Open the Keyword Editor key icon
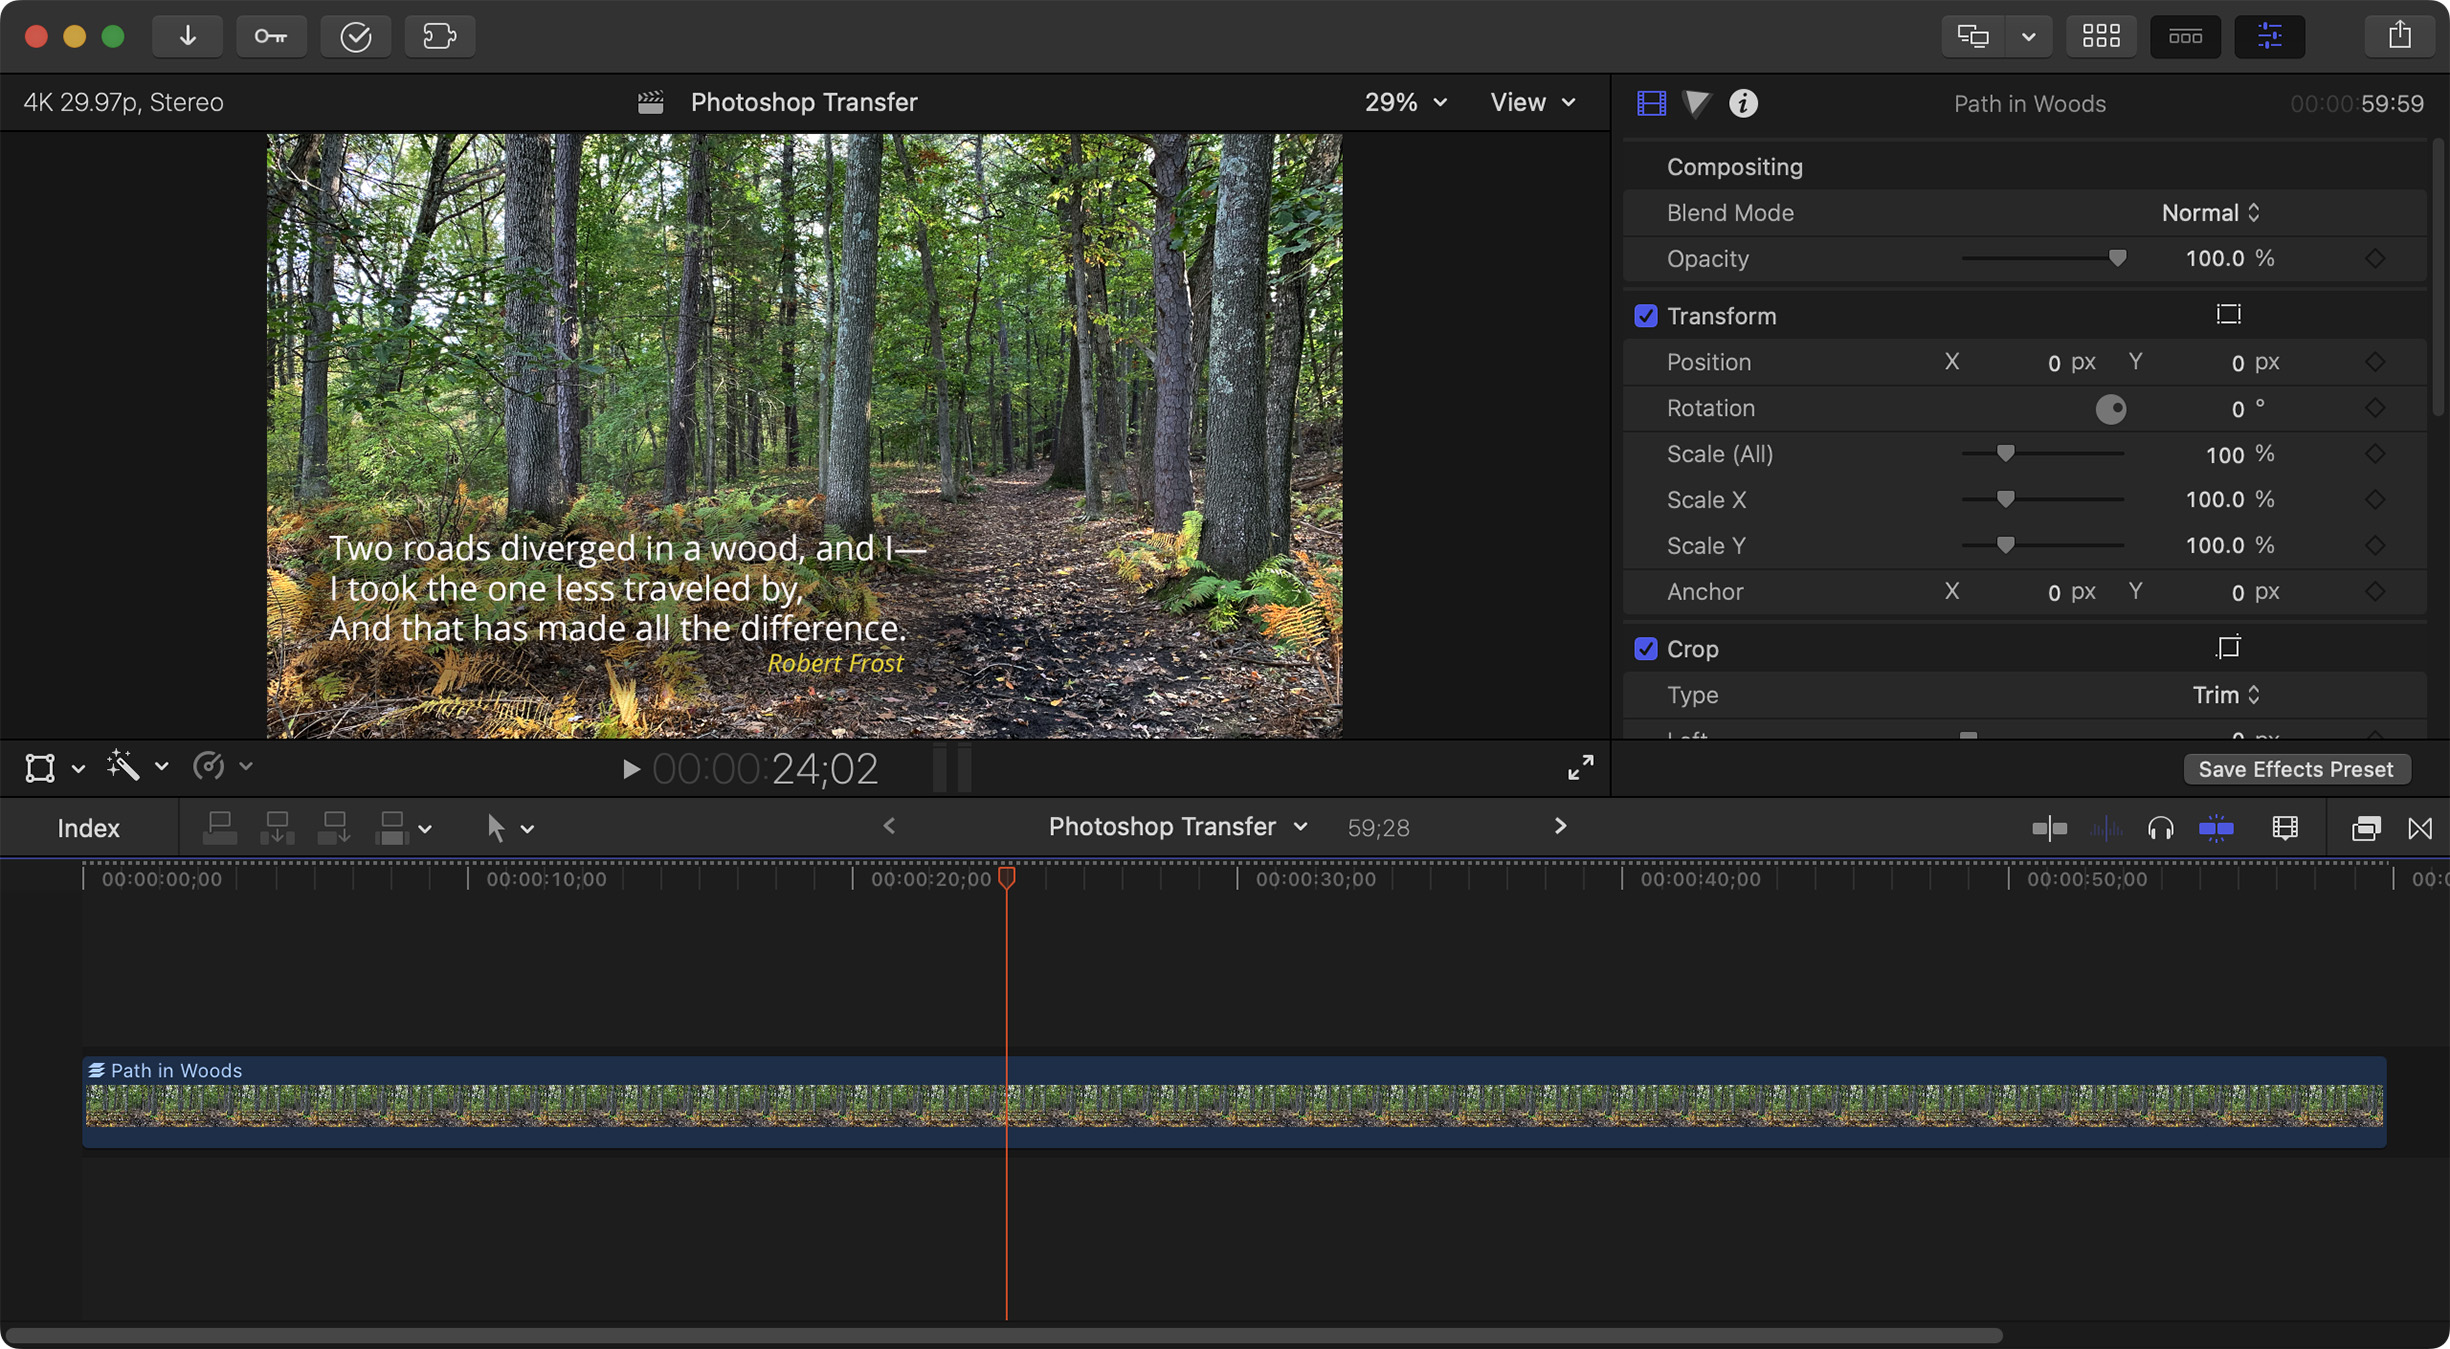Viewport: 2450px width, 1349px height. click(x=270, y=36)
